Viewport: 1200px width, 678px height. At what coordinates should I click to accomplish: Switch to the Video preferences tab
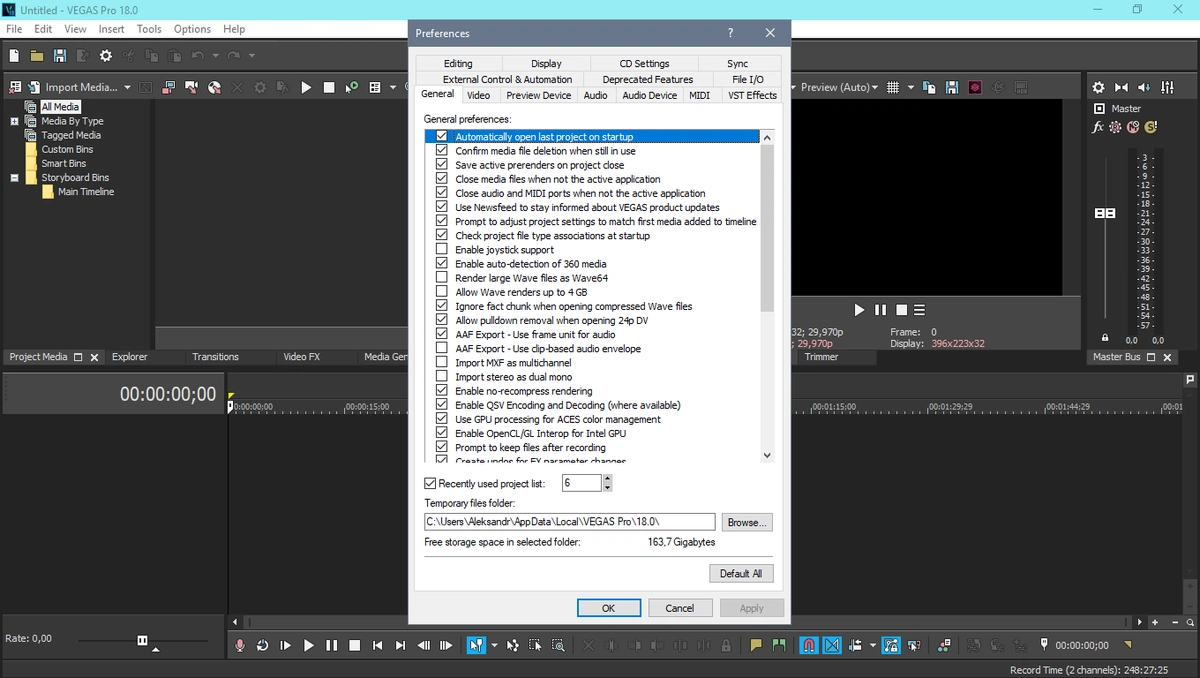point(479,95)
